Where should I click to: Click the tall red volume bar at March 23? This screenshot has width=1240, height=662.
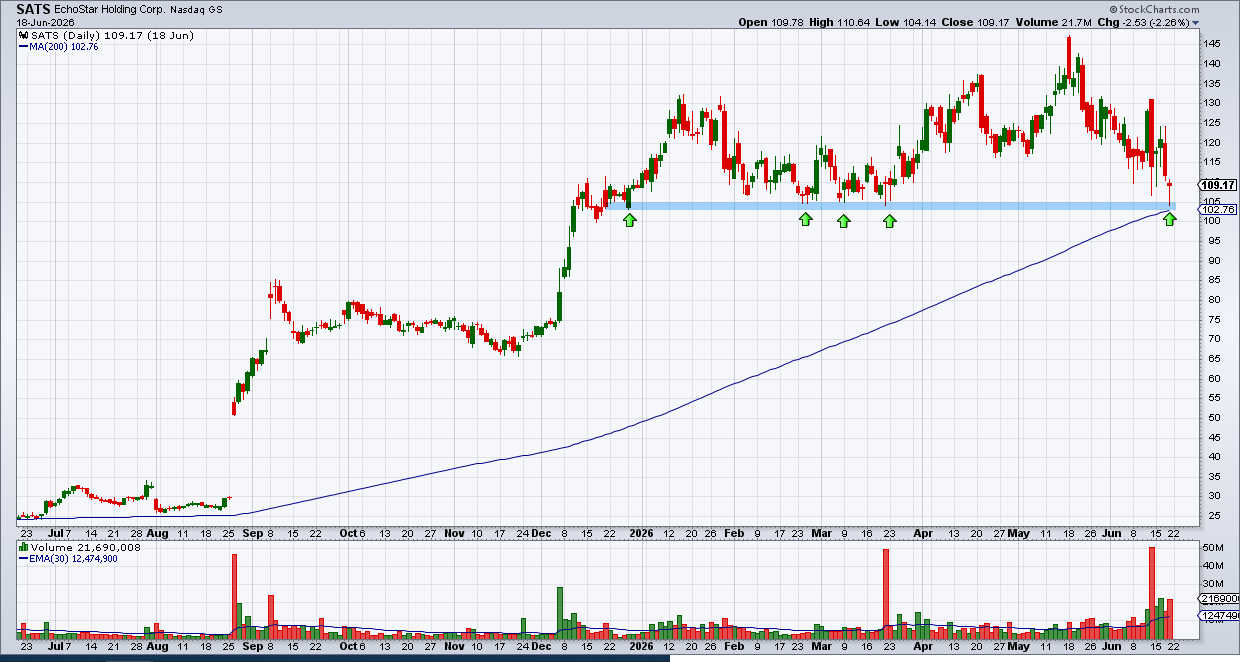[886, 593]
